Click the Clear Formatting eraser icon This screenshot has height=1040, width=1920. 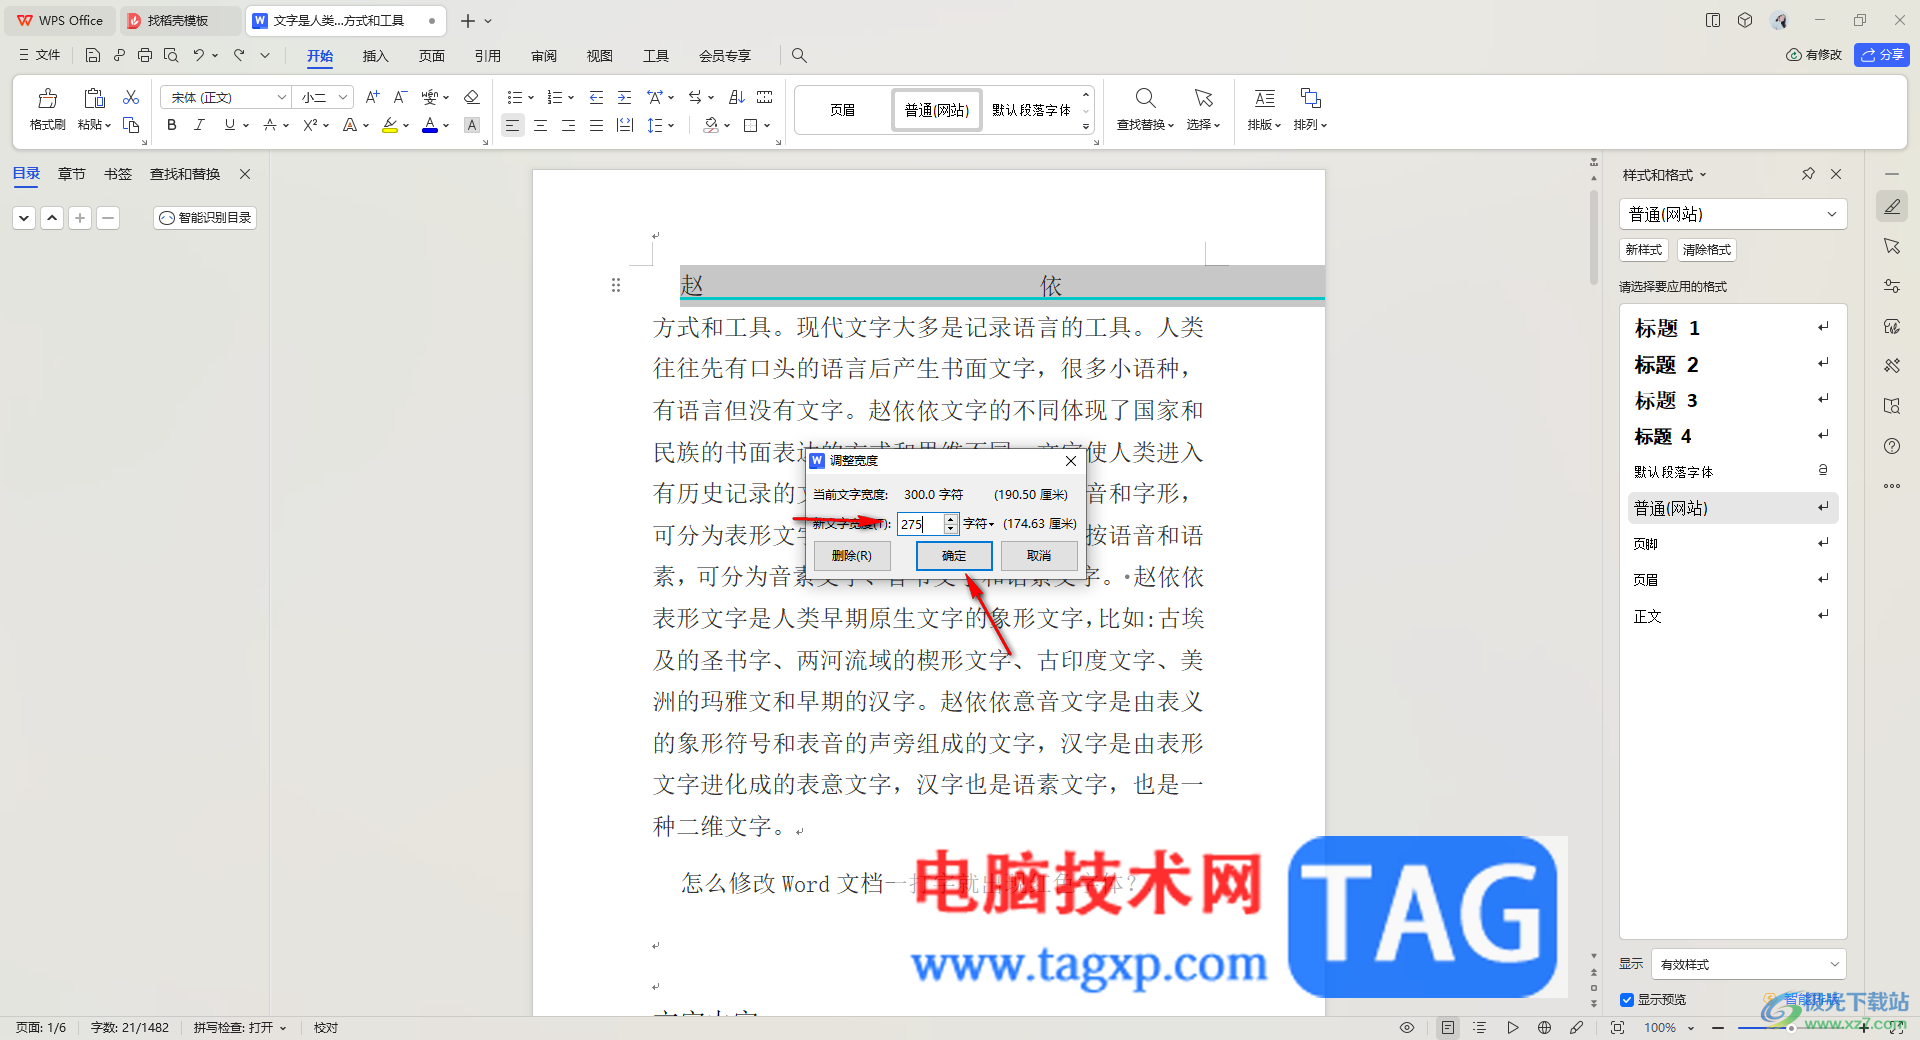coord(472,97)
